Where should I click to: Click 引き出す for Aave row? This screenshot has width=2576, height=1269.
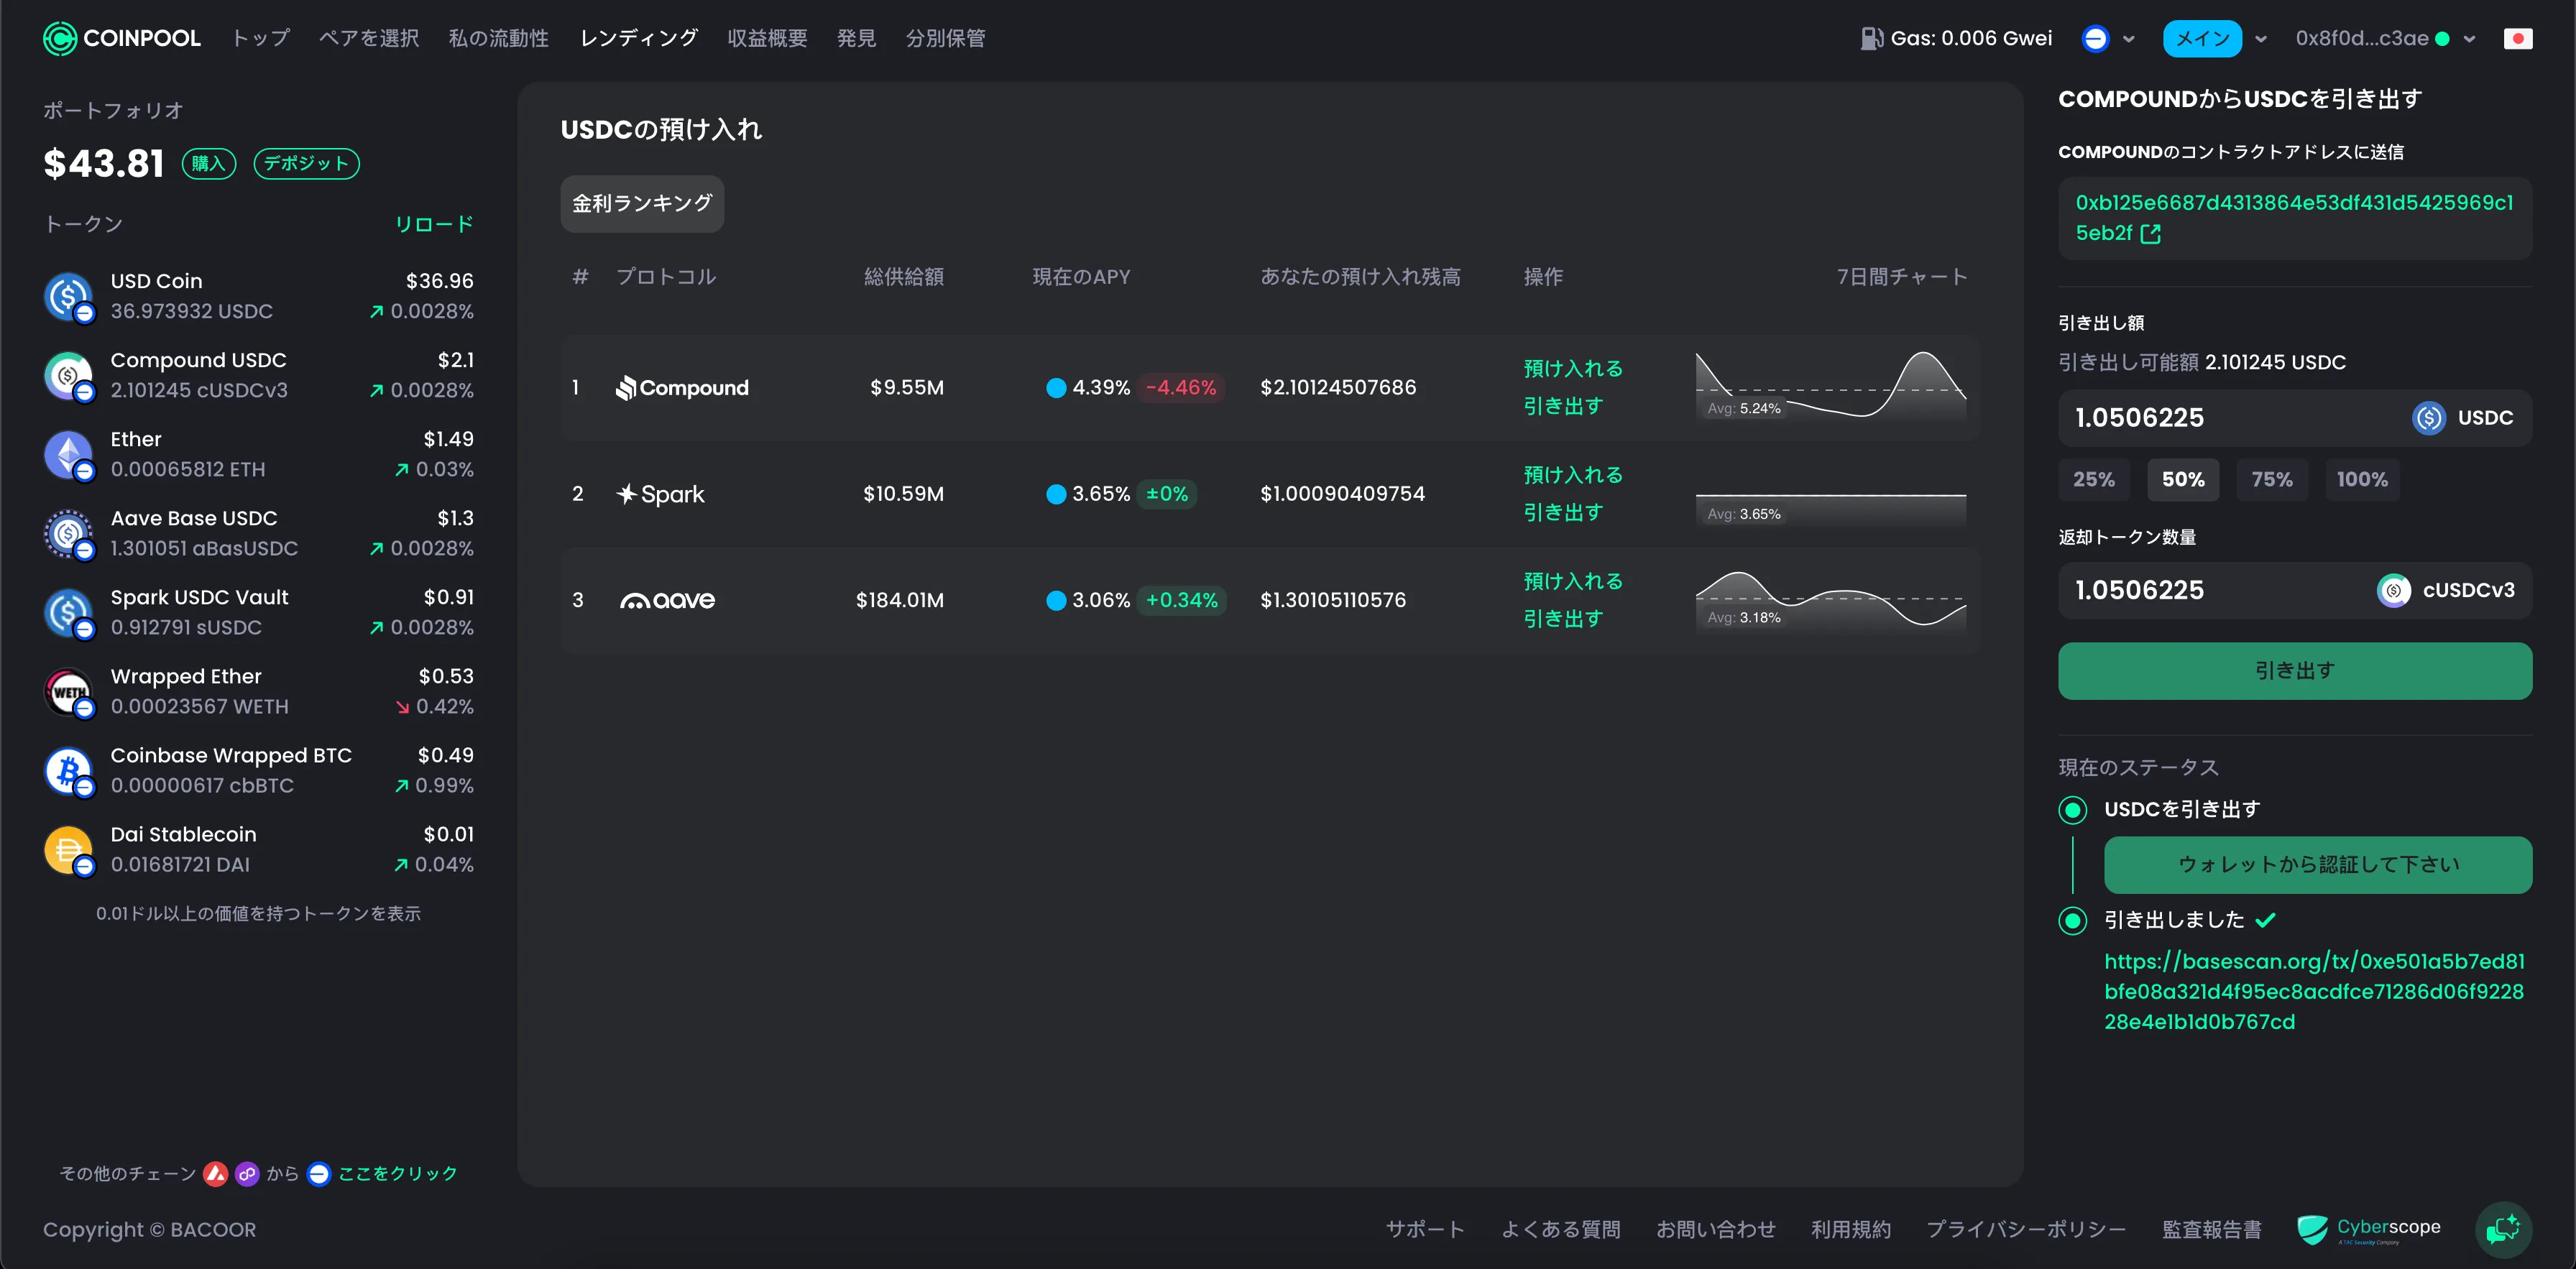1563,619
